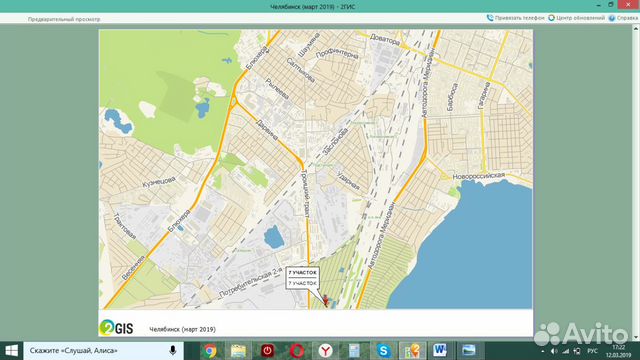Image resolution: width=640 pixels, height=360 pixels.
Task: Switch keyboard language indicator 'РУС'
Action: [592, 351]
